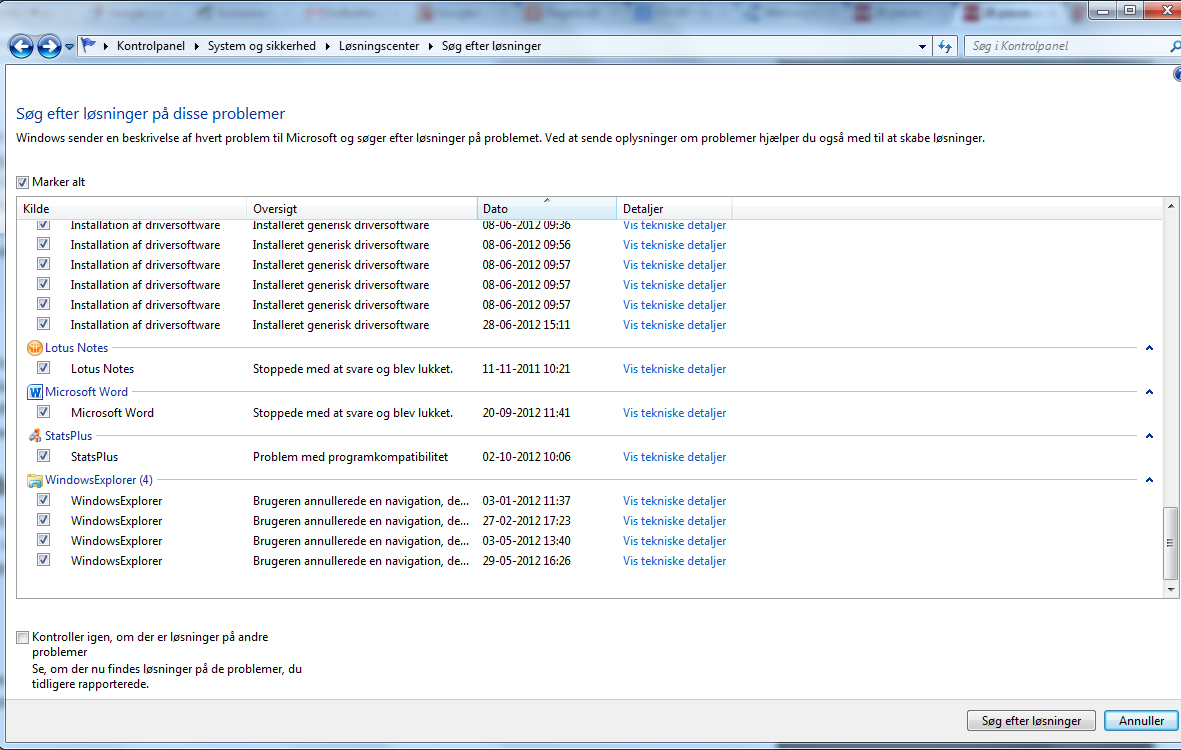Screen dimensions: 1181x750
Task: Uncheck the StatsPlus problem checkbox
Action: coord(43,456)
